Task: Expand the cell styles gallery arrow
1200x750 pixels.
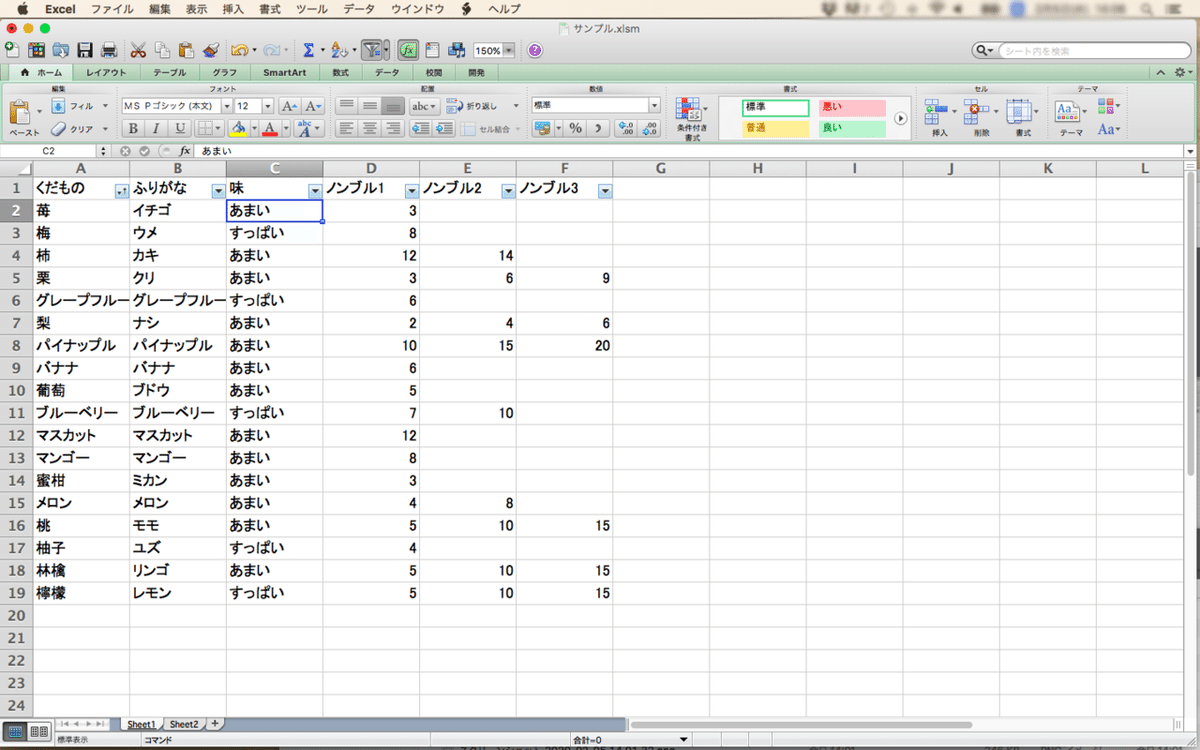Action: point(900,118)
